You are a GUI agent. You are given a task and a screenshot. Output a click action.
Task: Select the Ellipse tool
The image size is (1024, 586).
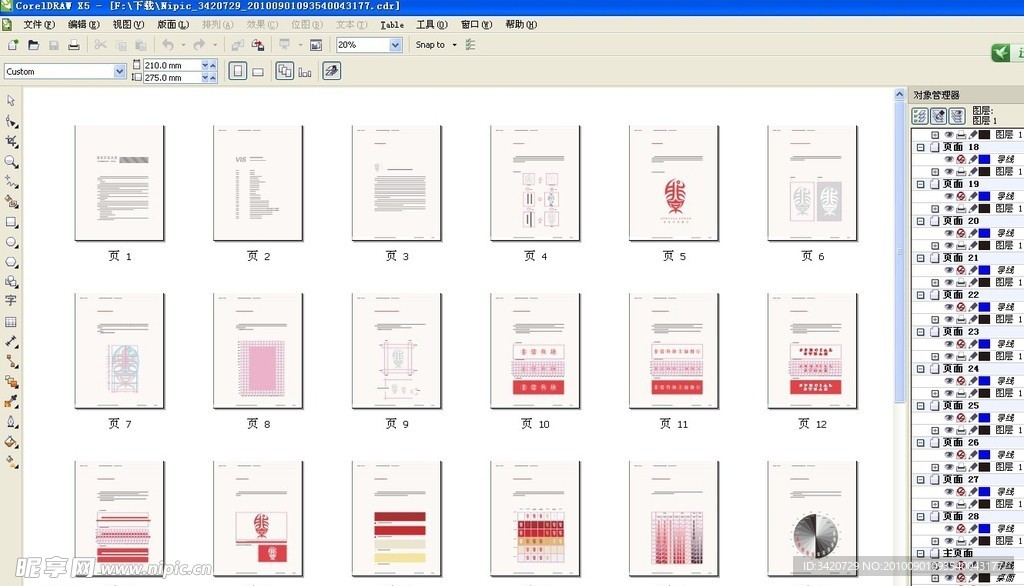pyautogui.click(x=11, y=242)
